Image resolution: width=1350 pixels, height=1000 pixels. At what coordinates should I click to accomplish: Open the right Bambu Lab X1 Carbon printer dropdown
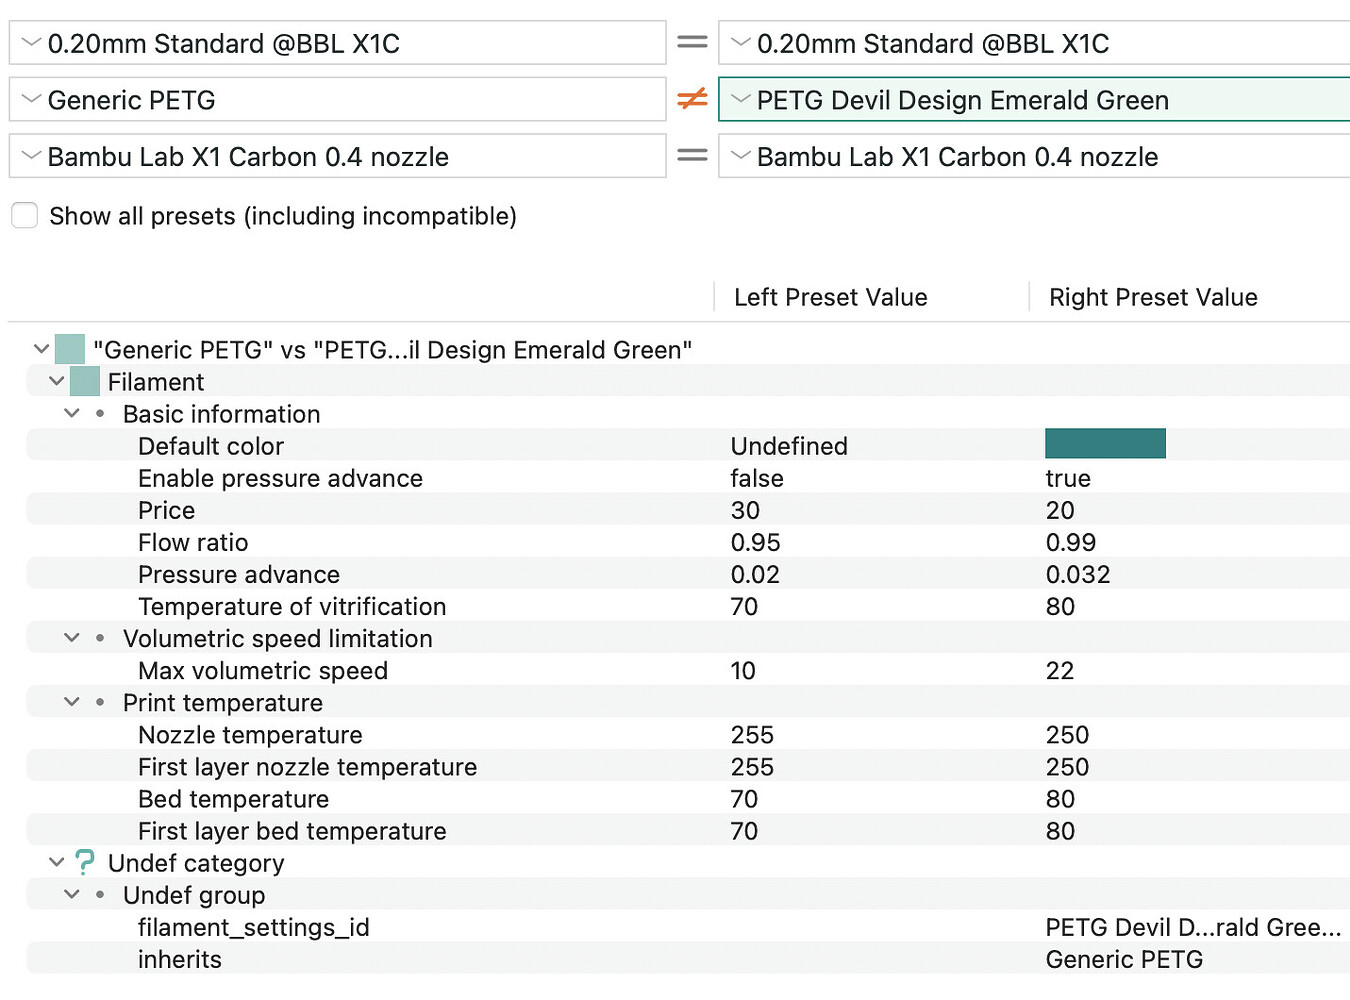coord(1034,156)
